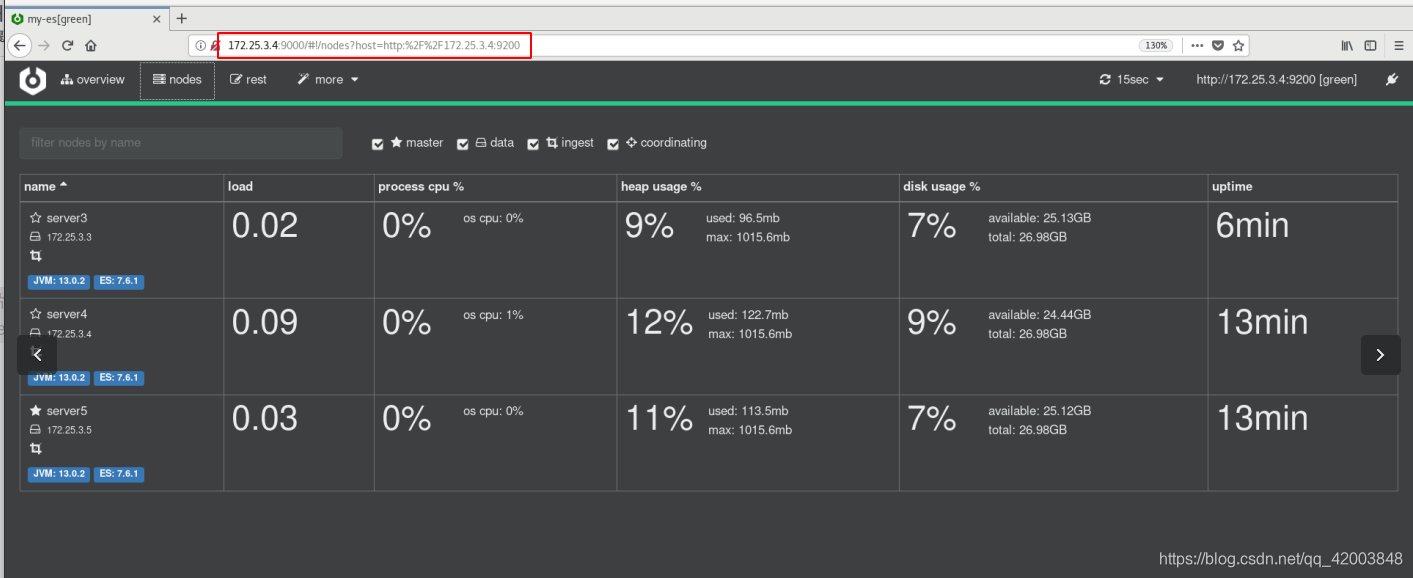Reload the current page

(x=68, y=45)
